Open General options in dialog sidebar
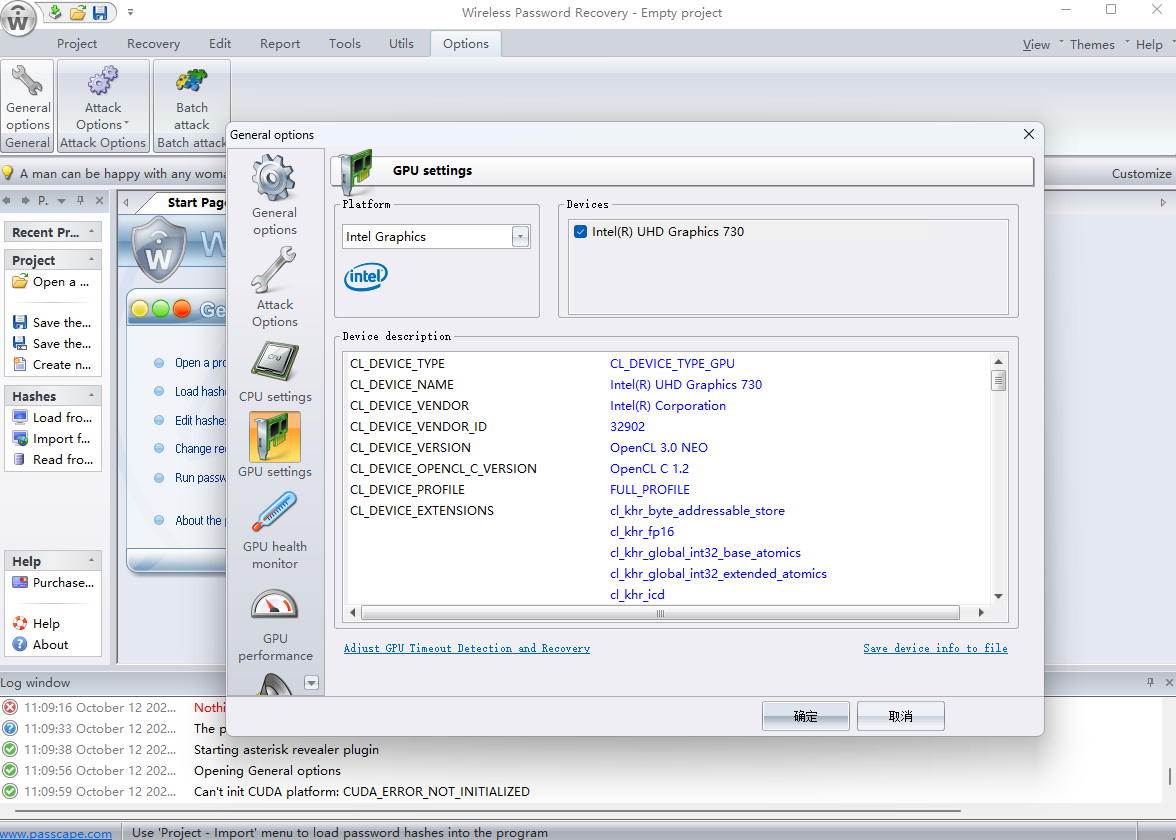1176x840 pixels. tap(274, 196)
